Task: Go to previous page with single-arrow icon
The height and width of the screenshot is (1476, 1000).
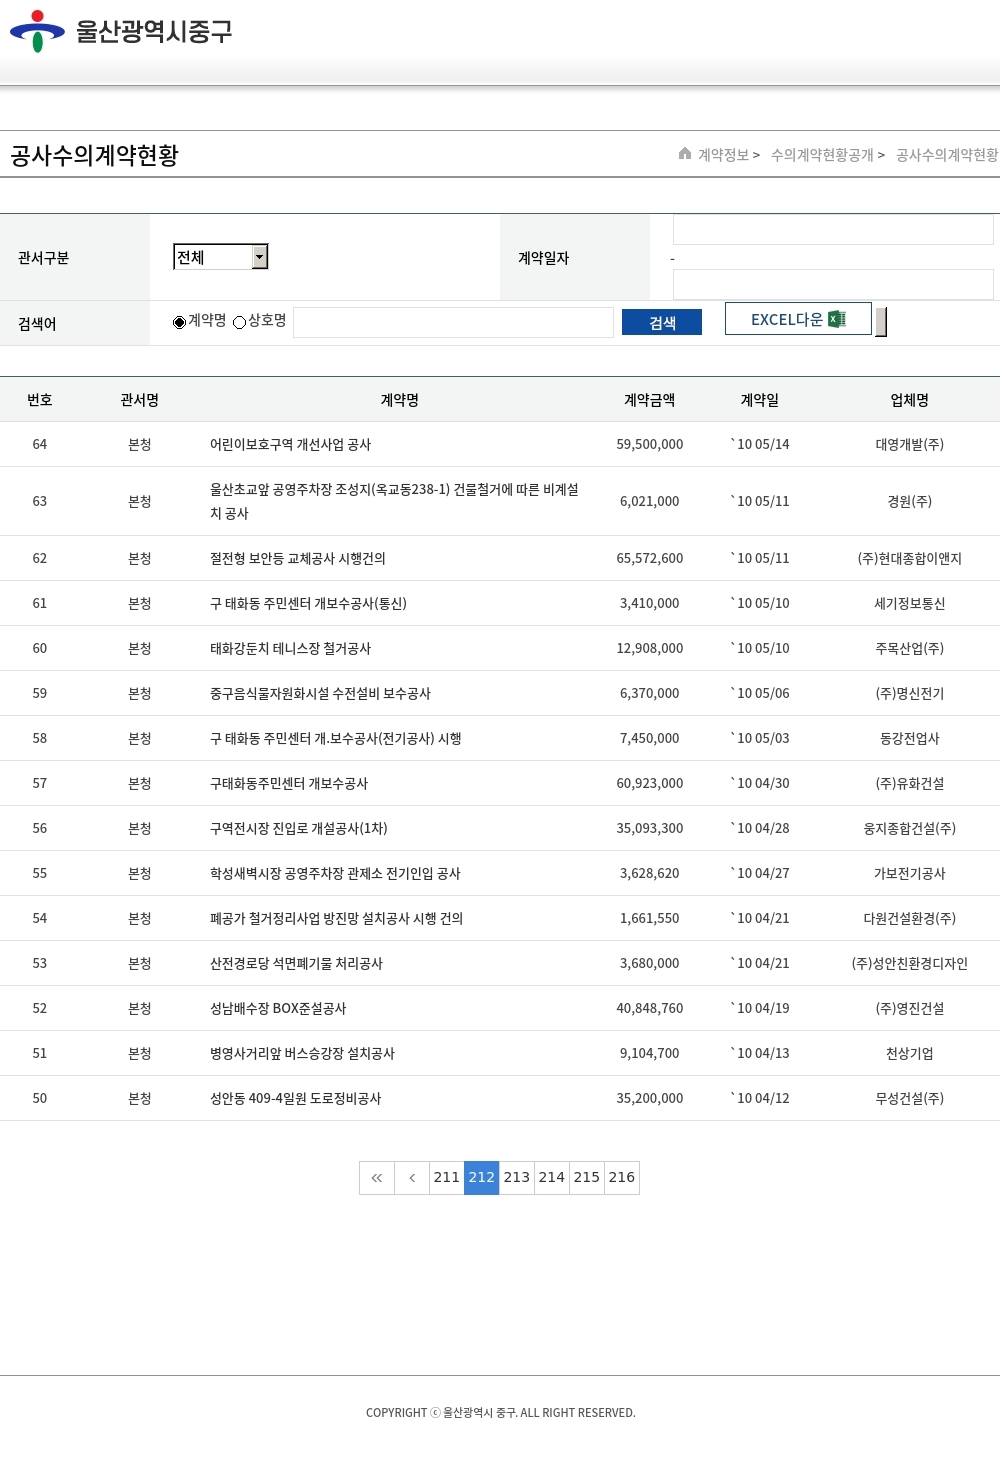Action: point(412,1178)
